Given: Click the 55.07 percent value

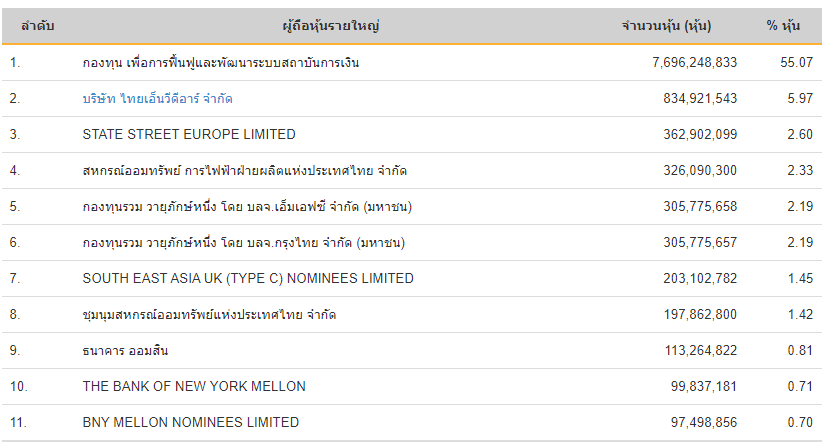Looking at the screenshot, I should [x=796, y=63].
